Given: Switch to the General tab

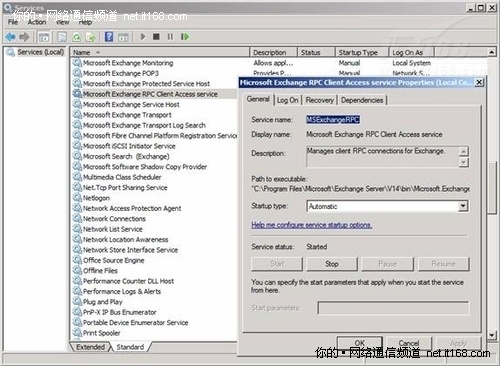Looking at the screenshot, I should click(x=258, y=99).
